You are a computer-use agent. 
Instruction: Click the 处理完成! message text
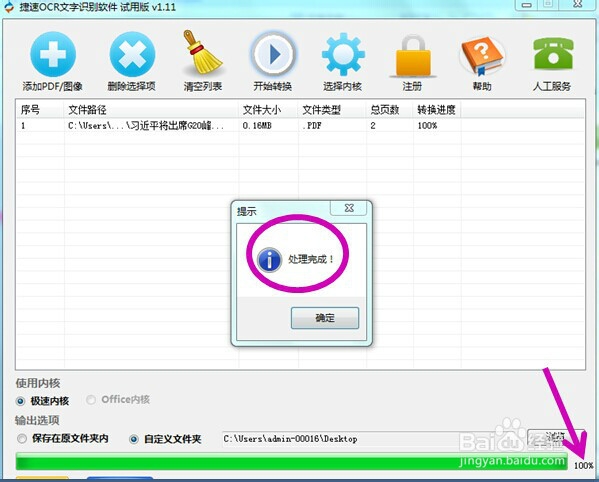point(311,259)
